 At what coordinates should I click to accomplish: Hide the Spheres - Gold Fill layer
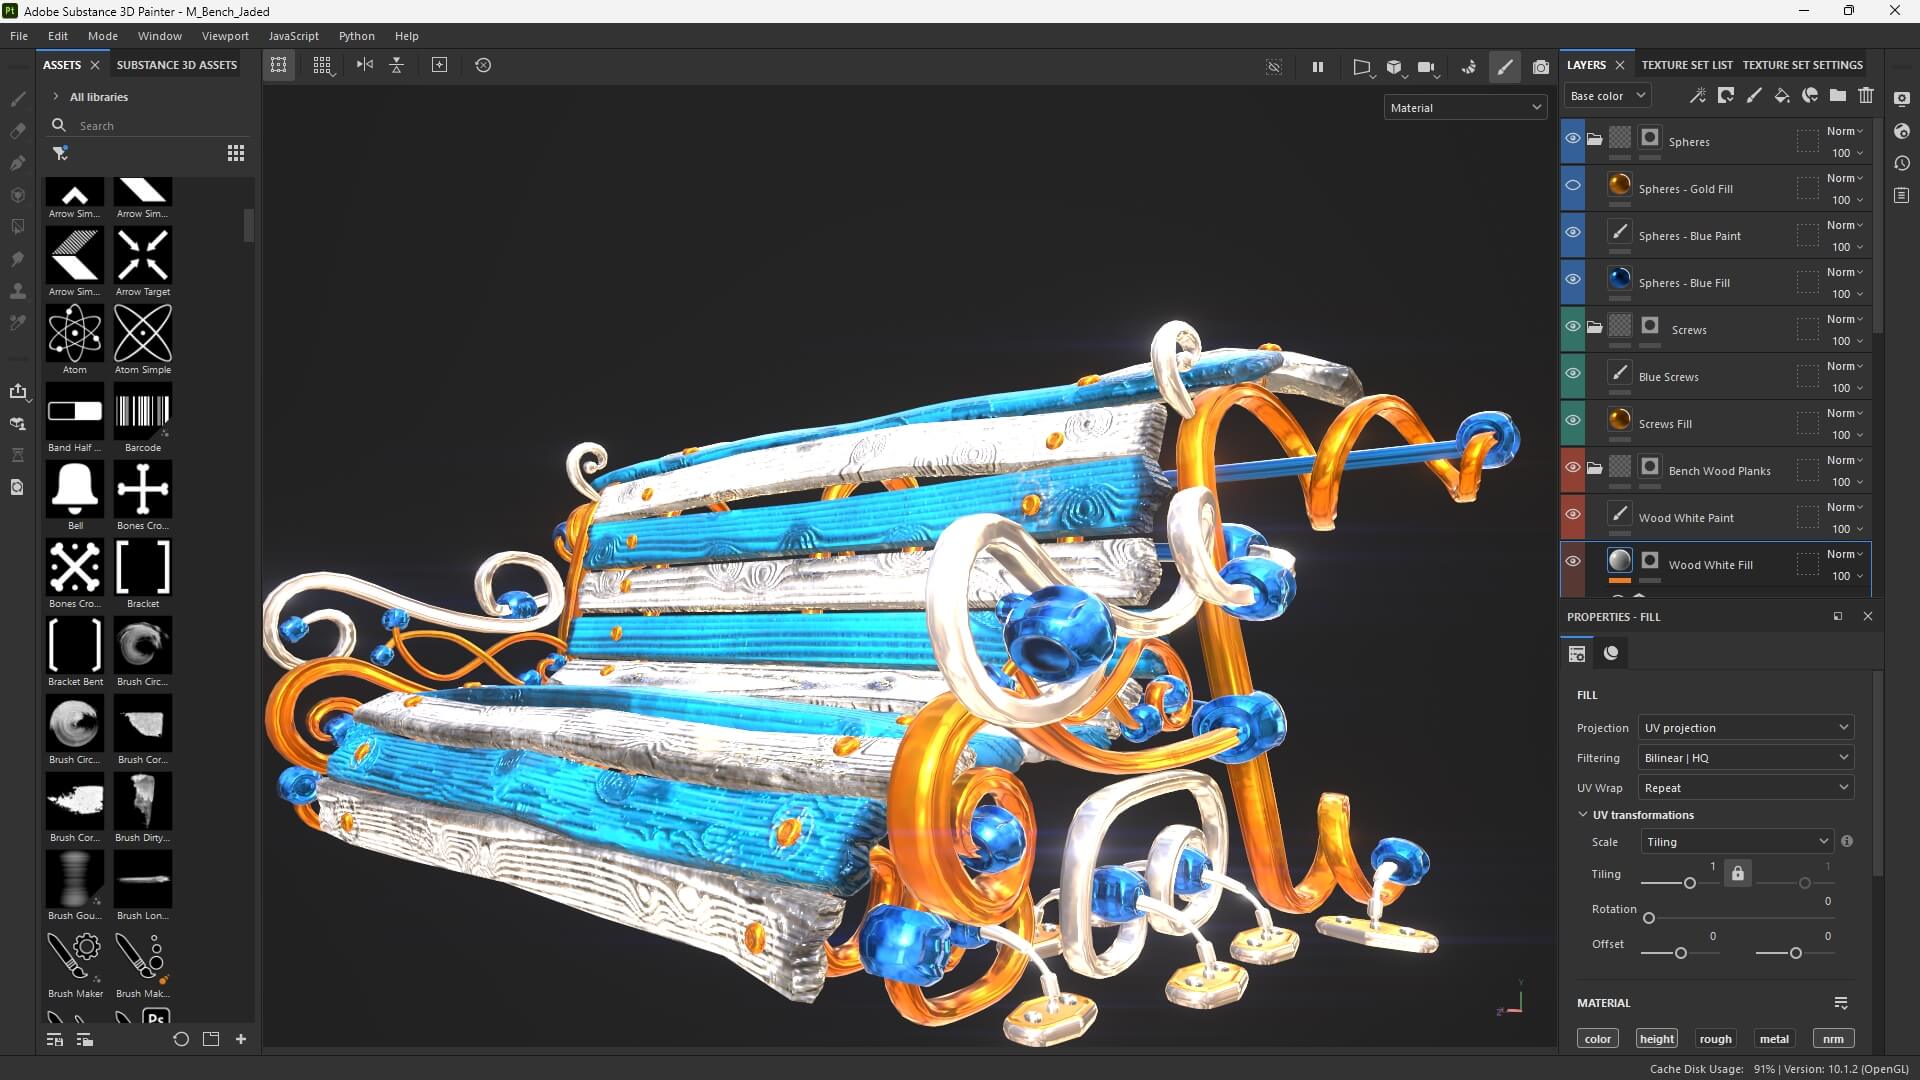click(1573, 186)
